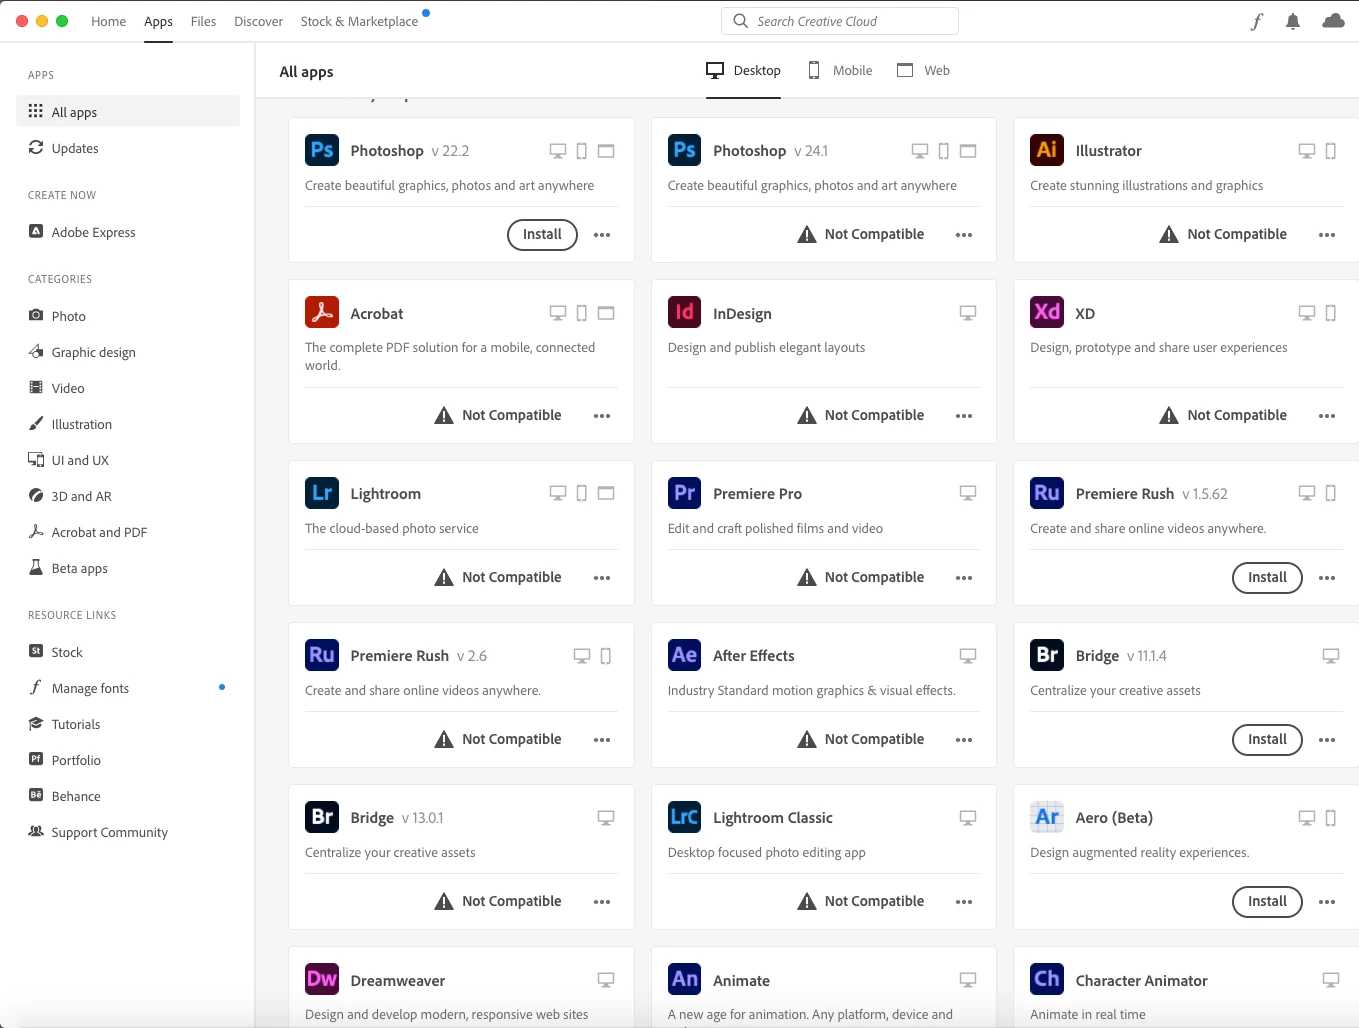Install Bridge v 11.1.4
This screenshot has width=1359, height=1028.
click(1267, 739)
